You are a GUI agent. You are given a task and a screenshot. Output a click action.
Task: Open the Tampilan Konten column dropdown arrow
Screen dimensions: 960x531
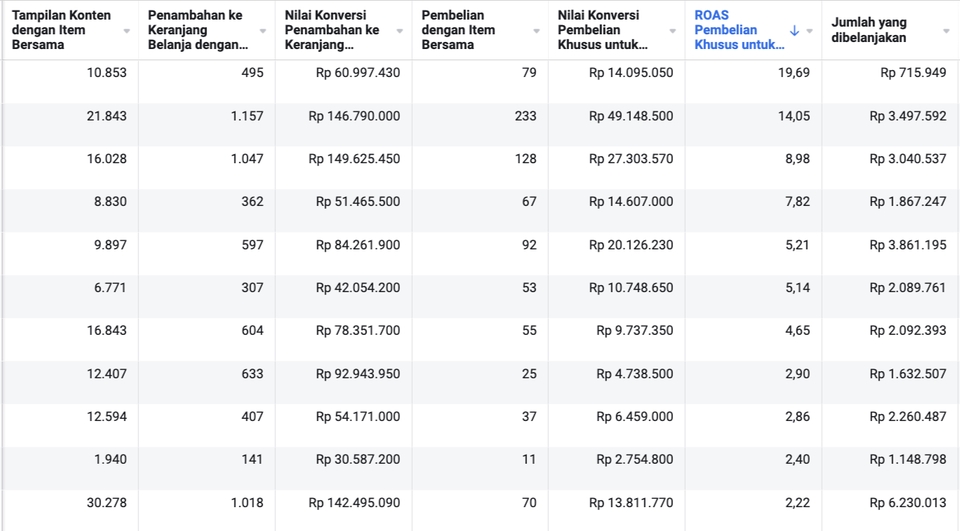[x=127, y=31]
